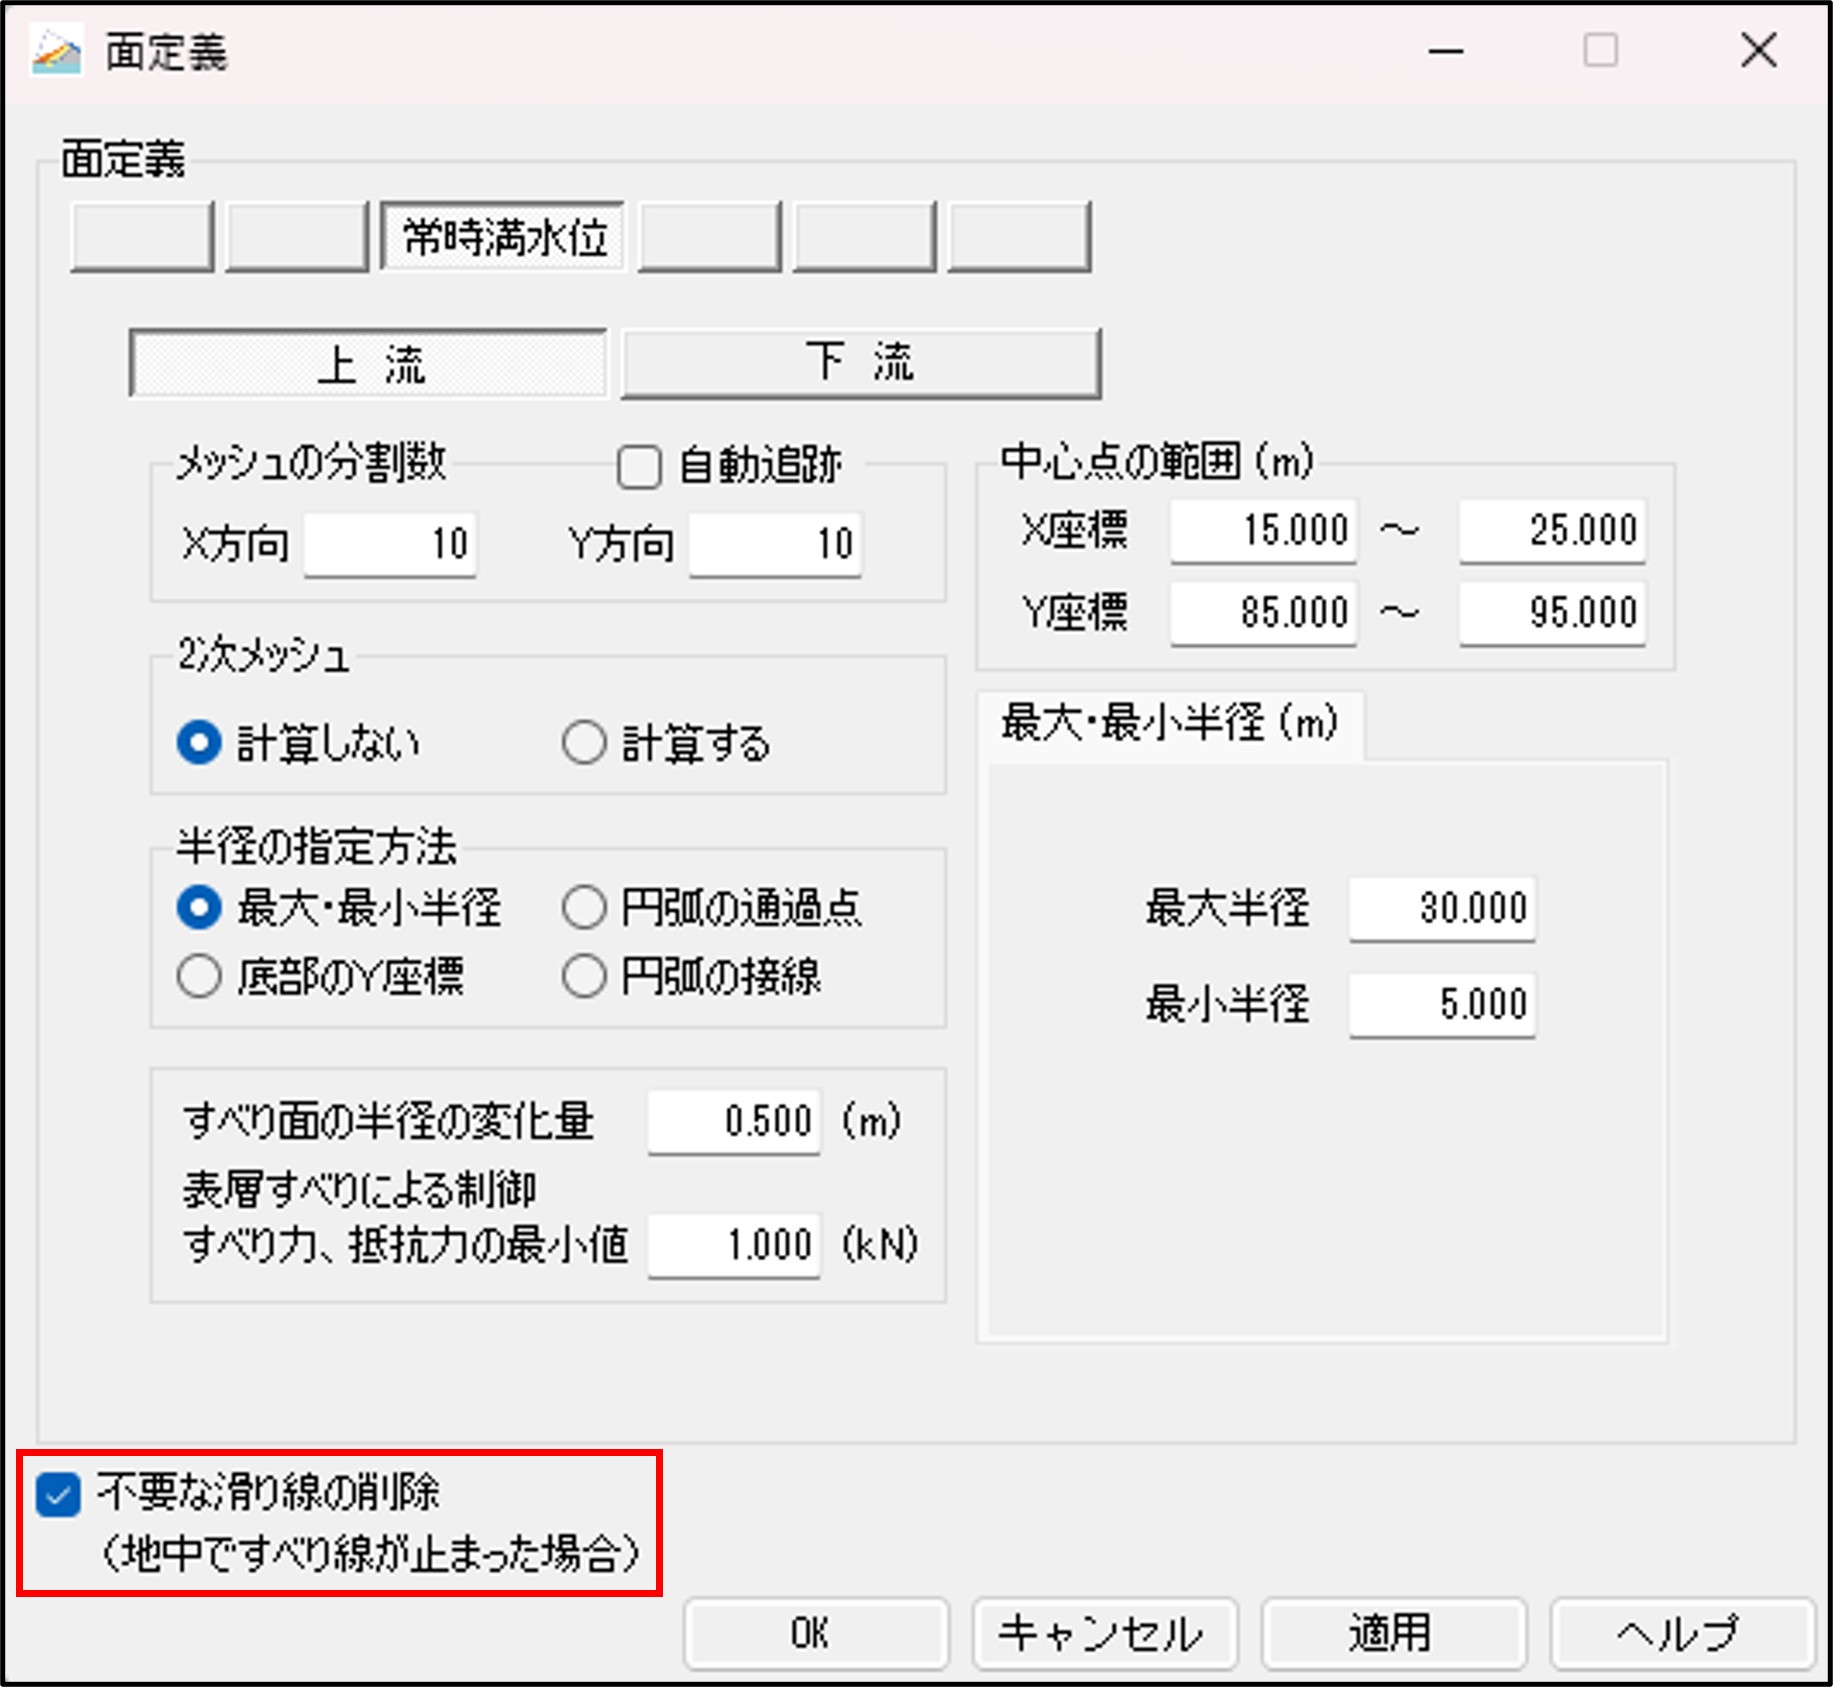Viewport: 1833px width, 1687px height.
Task: Click the 適用 button
Action: pos(1392,1633)
